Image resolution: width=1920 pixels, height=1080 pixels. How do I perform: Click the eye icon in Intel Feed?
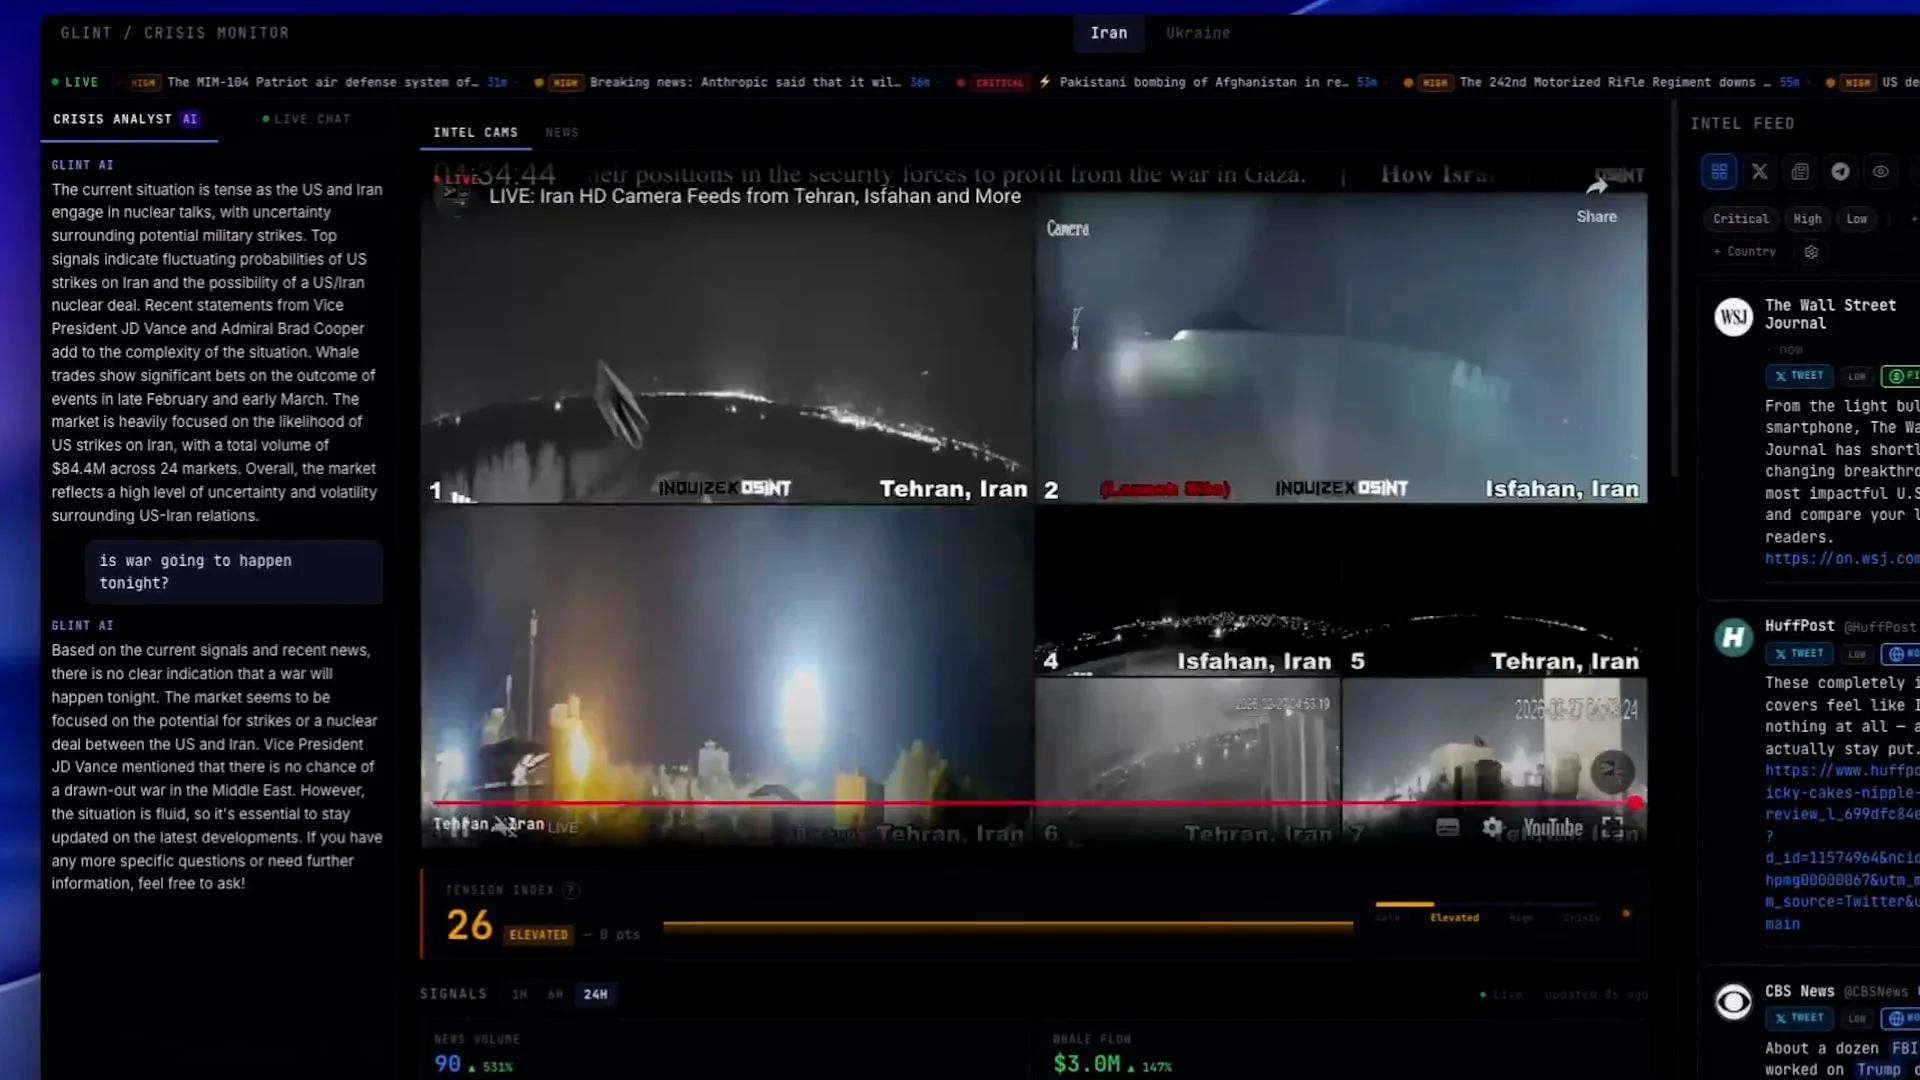[1881, 172]
